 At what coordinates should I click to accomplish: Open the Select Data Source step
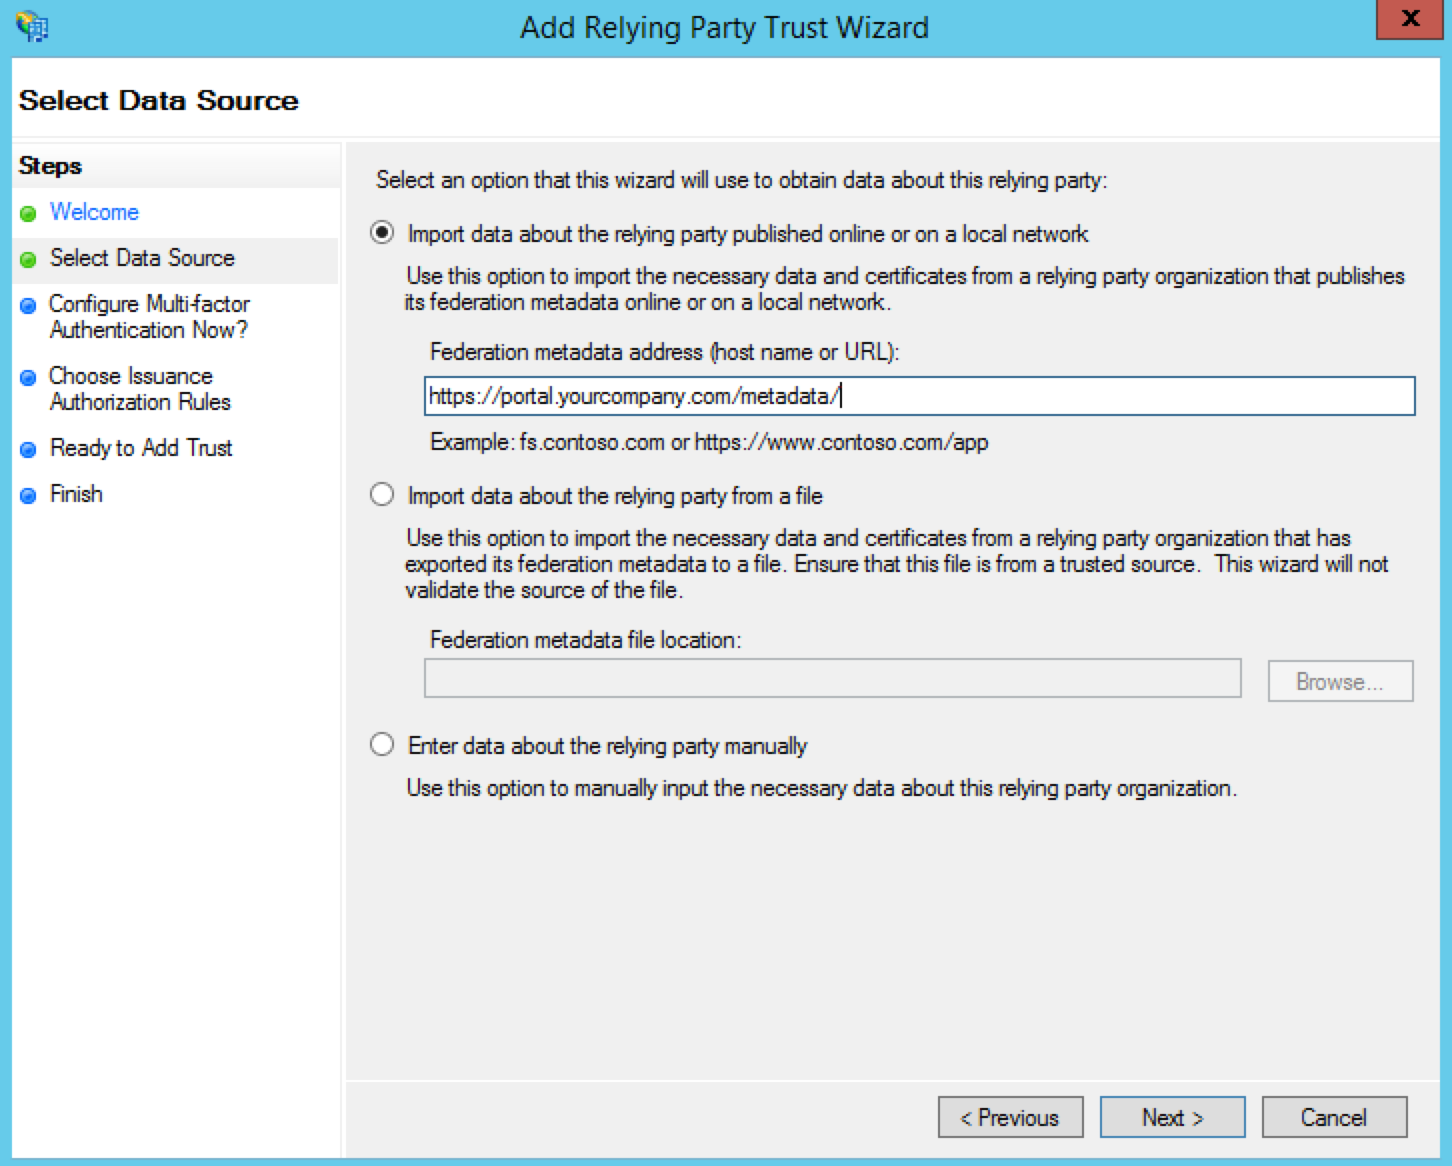click(x=142, y=259)
